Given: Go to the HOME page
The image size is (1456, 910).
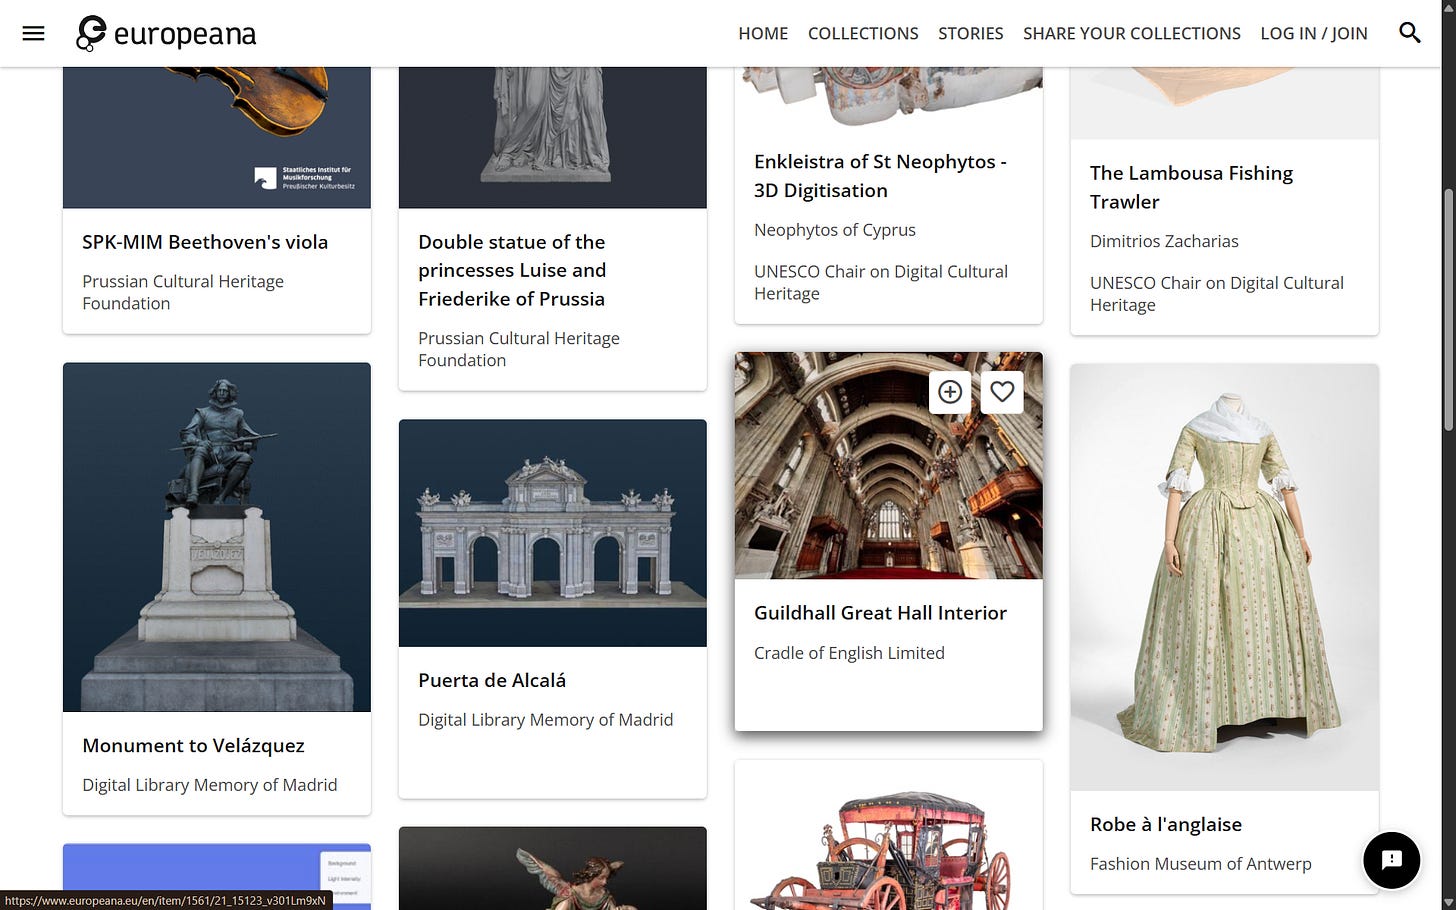Looking at the screenshot, I should pos(763,33).
